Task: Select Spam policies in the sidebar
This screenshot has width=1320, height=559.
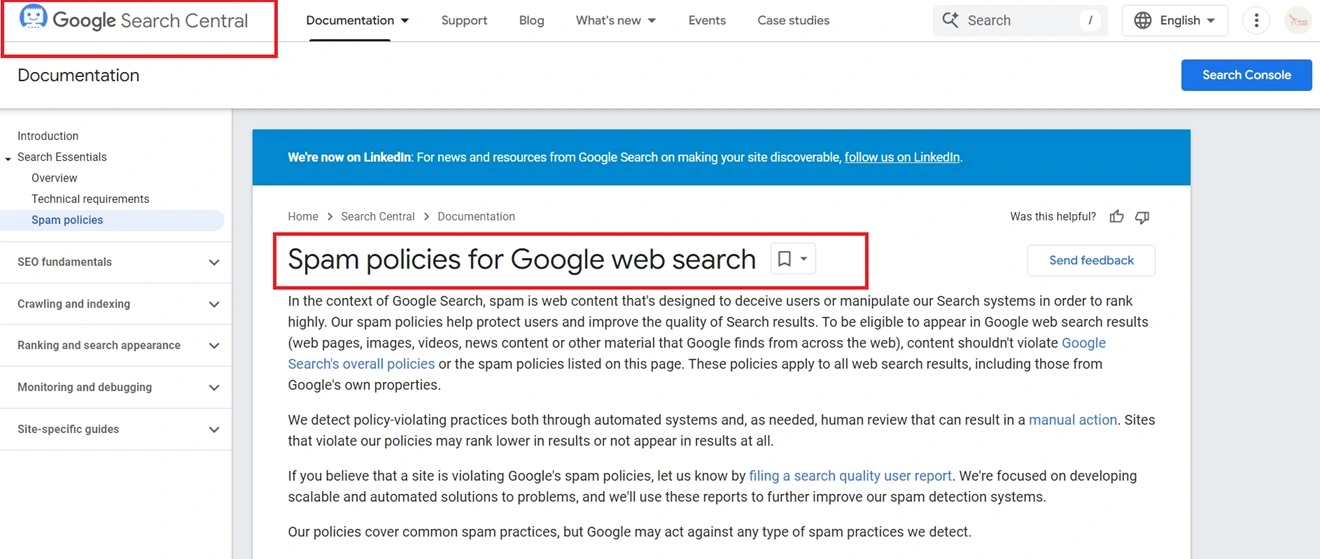Action: coord(67,220)
